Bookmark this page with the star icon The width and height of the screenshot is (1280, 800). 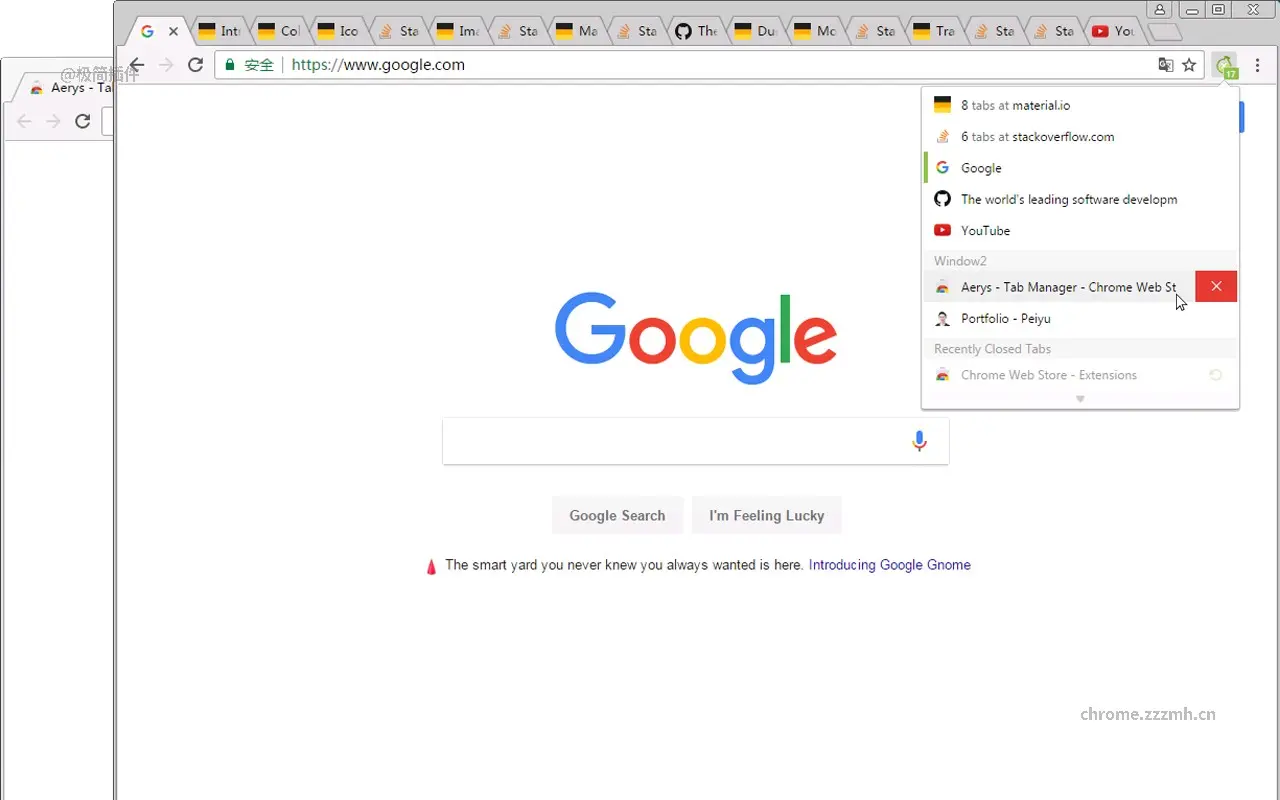point(1189,65)
